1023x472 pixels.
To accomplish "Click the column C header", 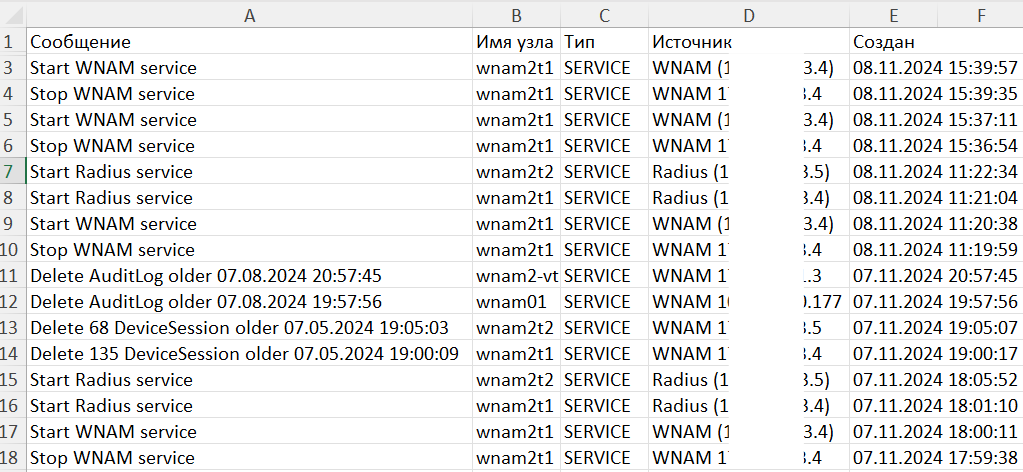I will [604, 15].
